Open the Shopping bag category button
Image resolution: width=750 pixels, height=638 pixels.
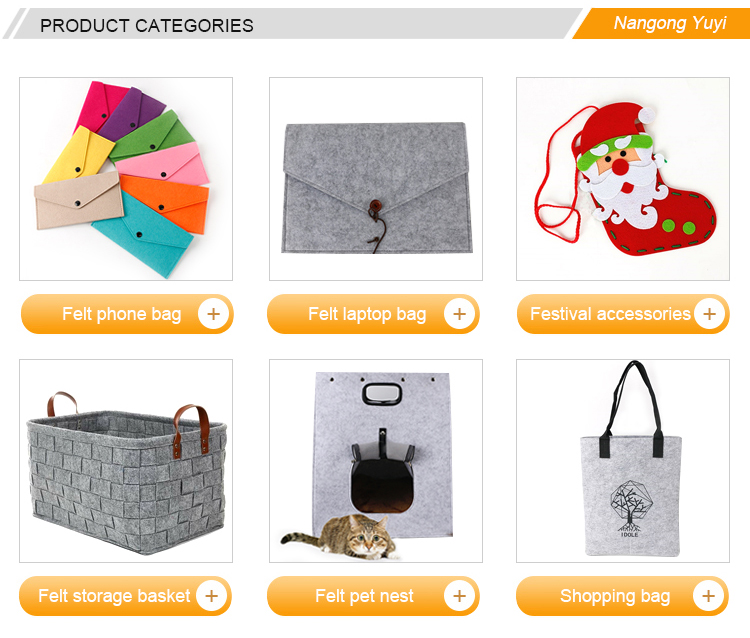[622, 596]
